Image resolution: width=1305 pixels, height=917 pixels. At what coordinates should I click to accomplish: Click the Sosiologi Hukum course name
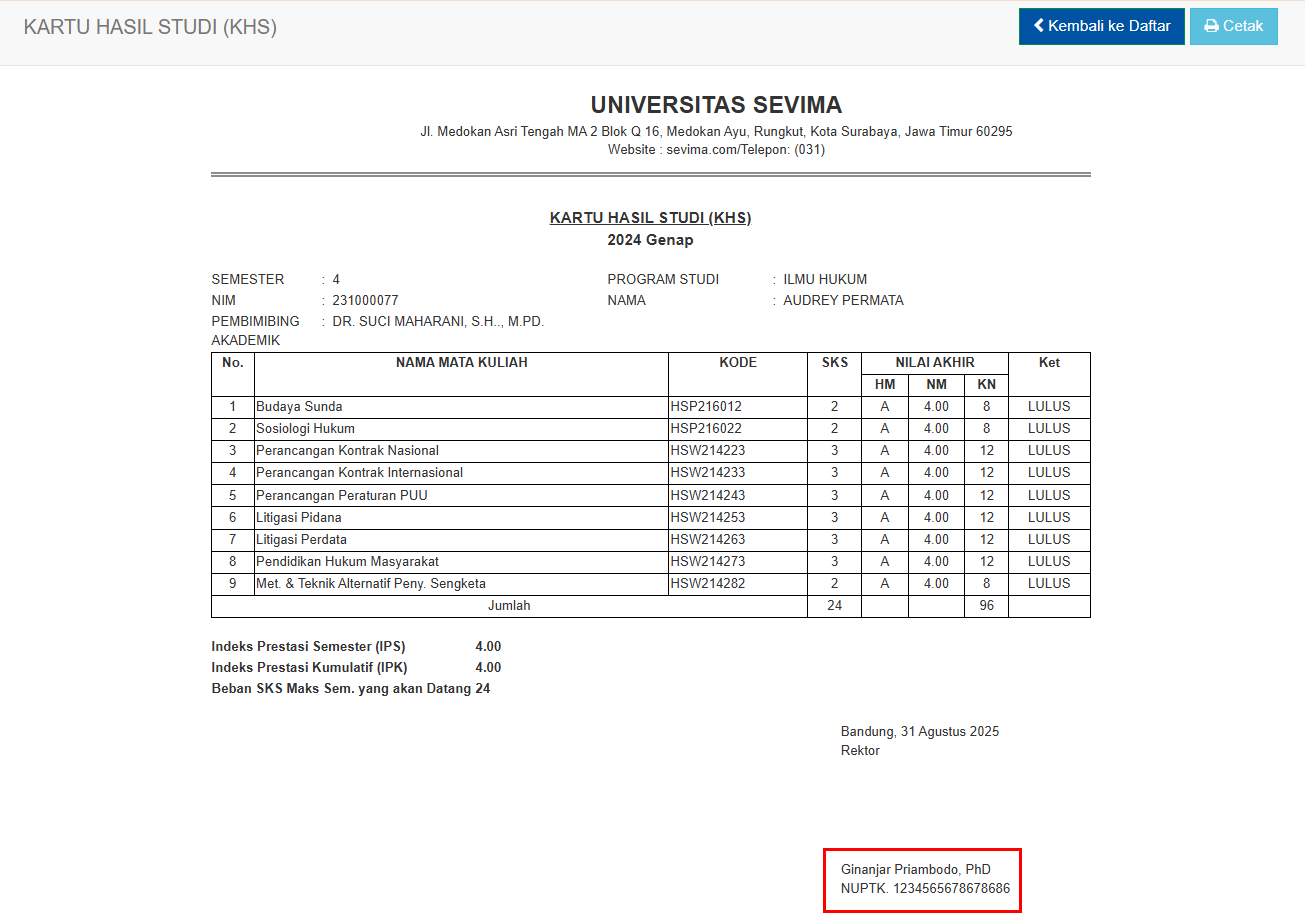pos(305,429)
